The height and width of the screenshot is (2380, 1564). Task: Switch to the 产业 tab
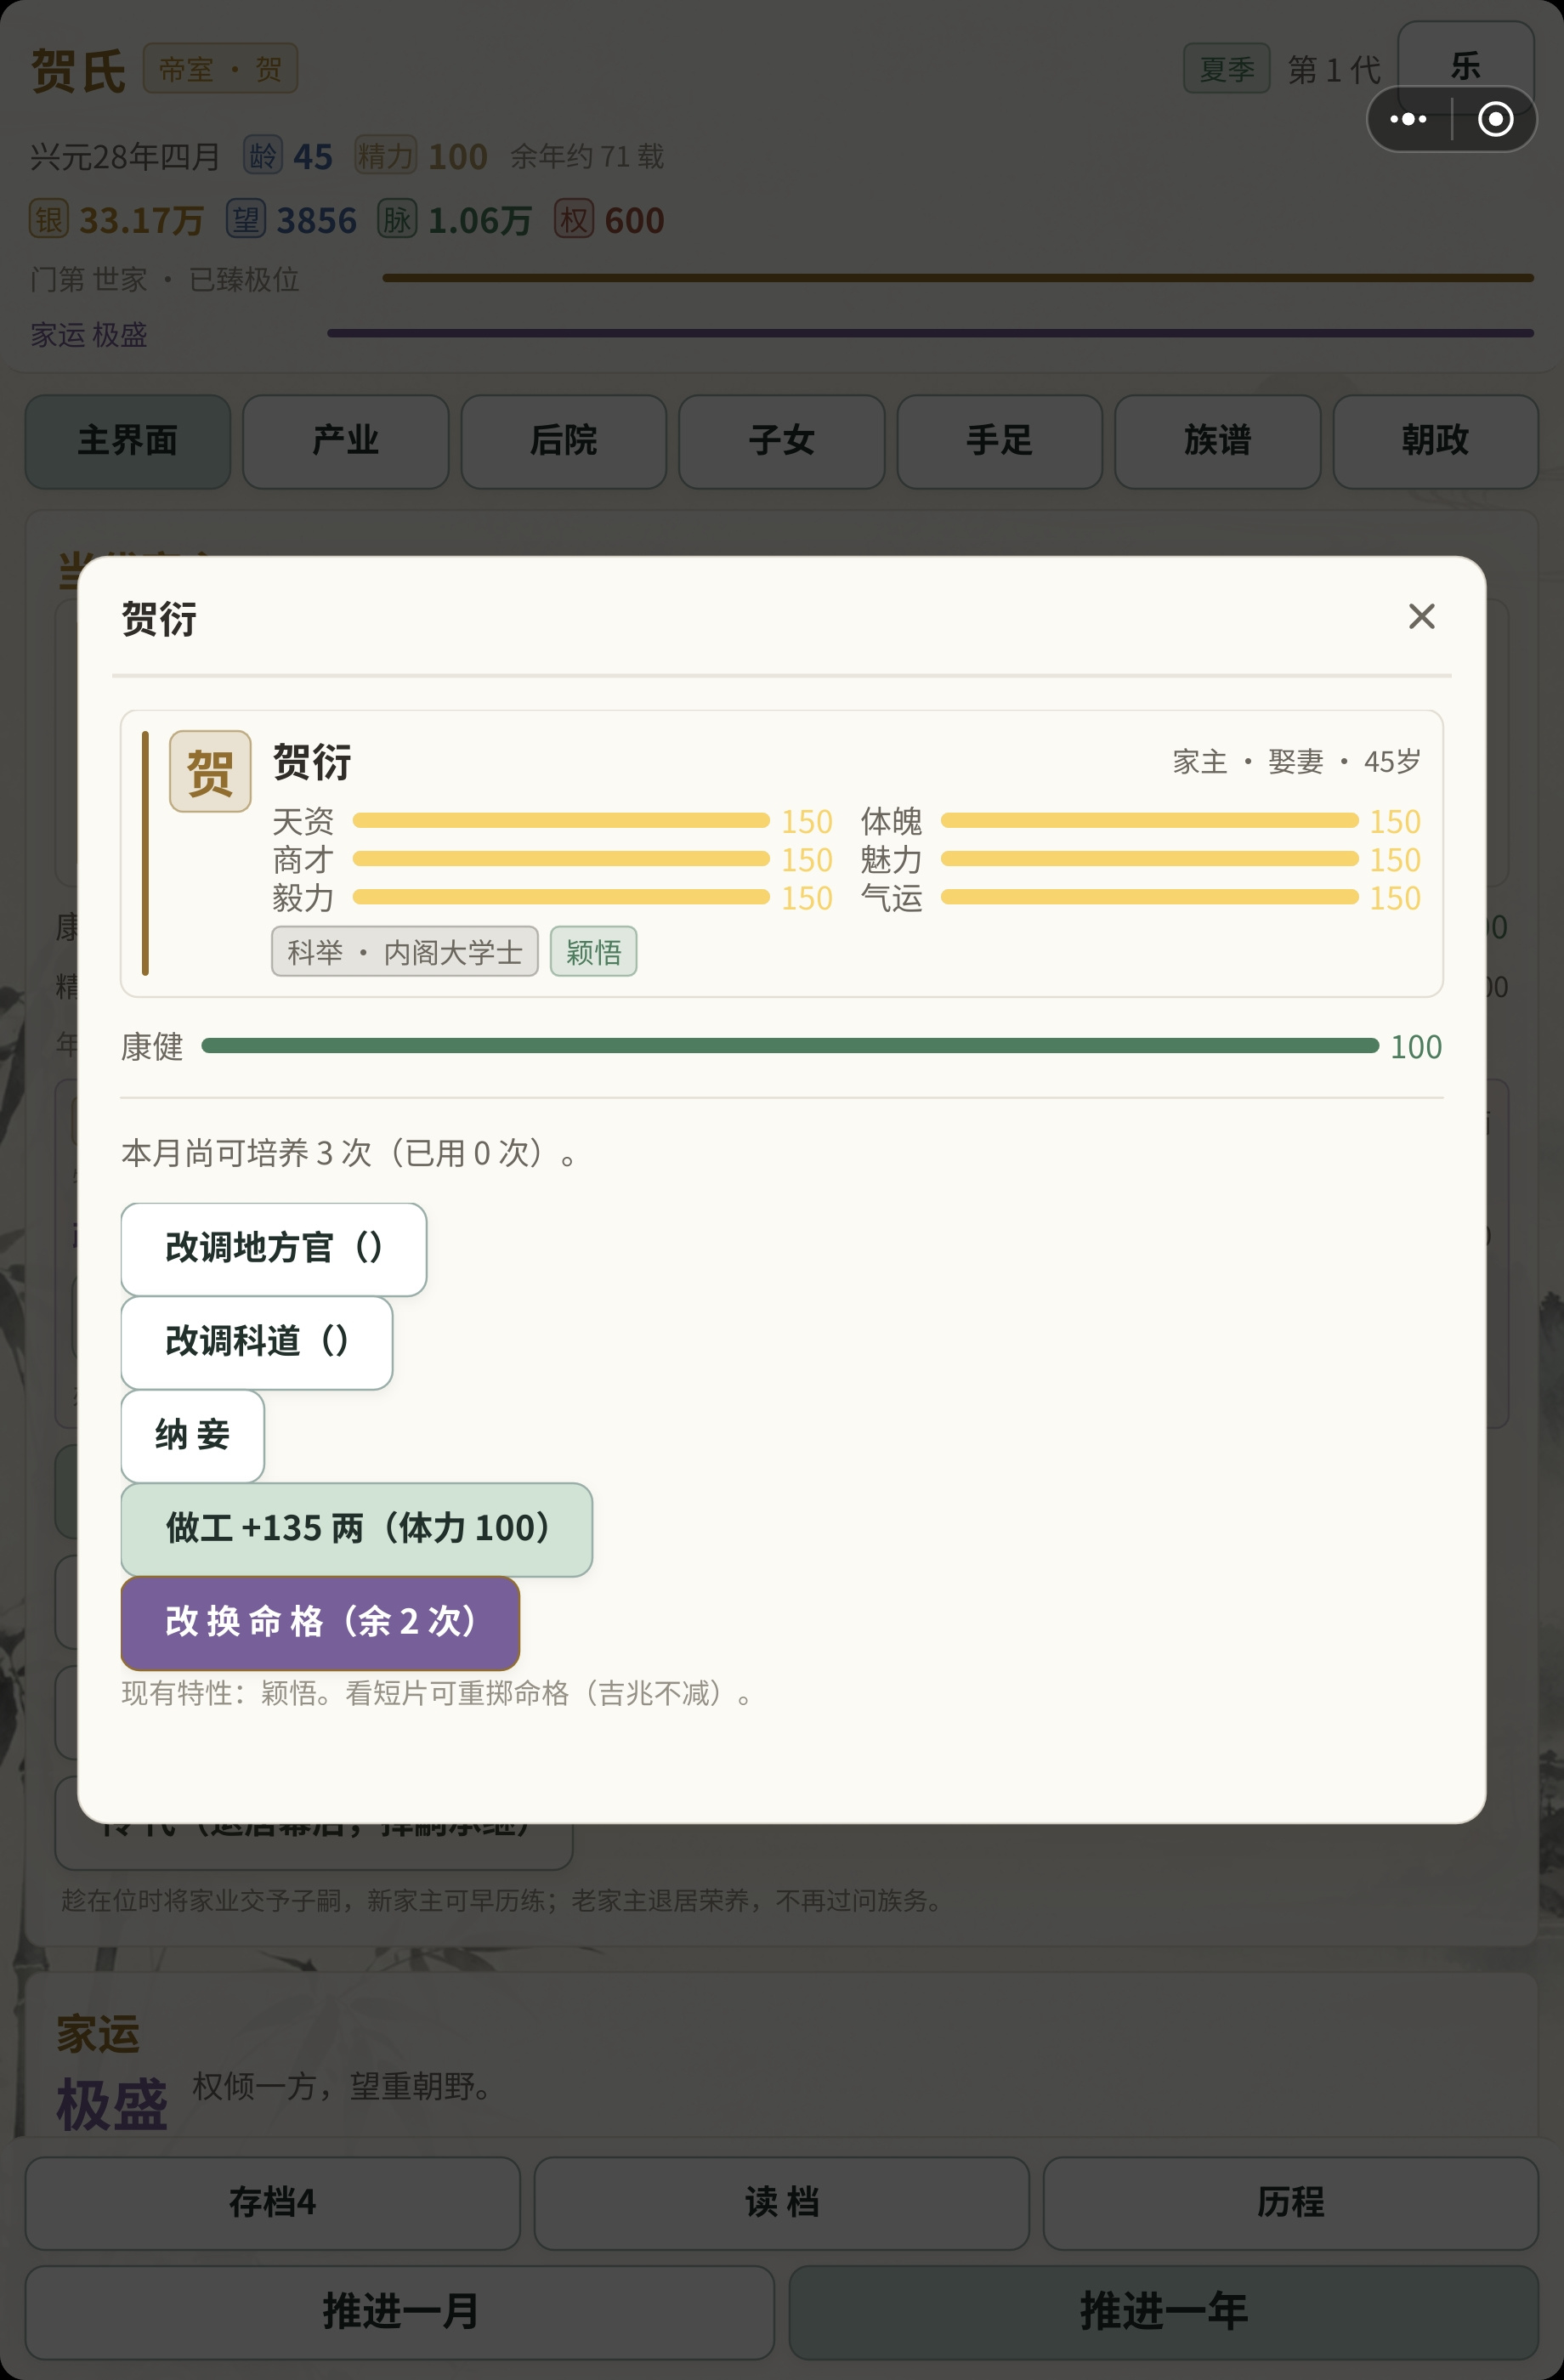346,441
